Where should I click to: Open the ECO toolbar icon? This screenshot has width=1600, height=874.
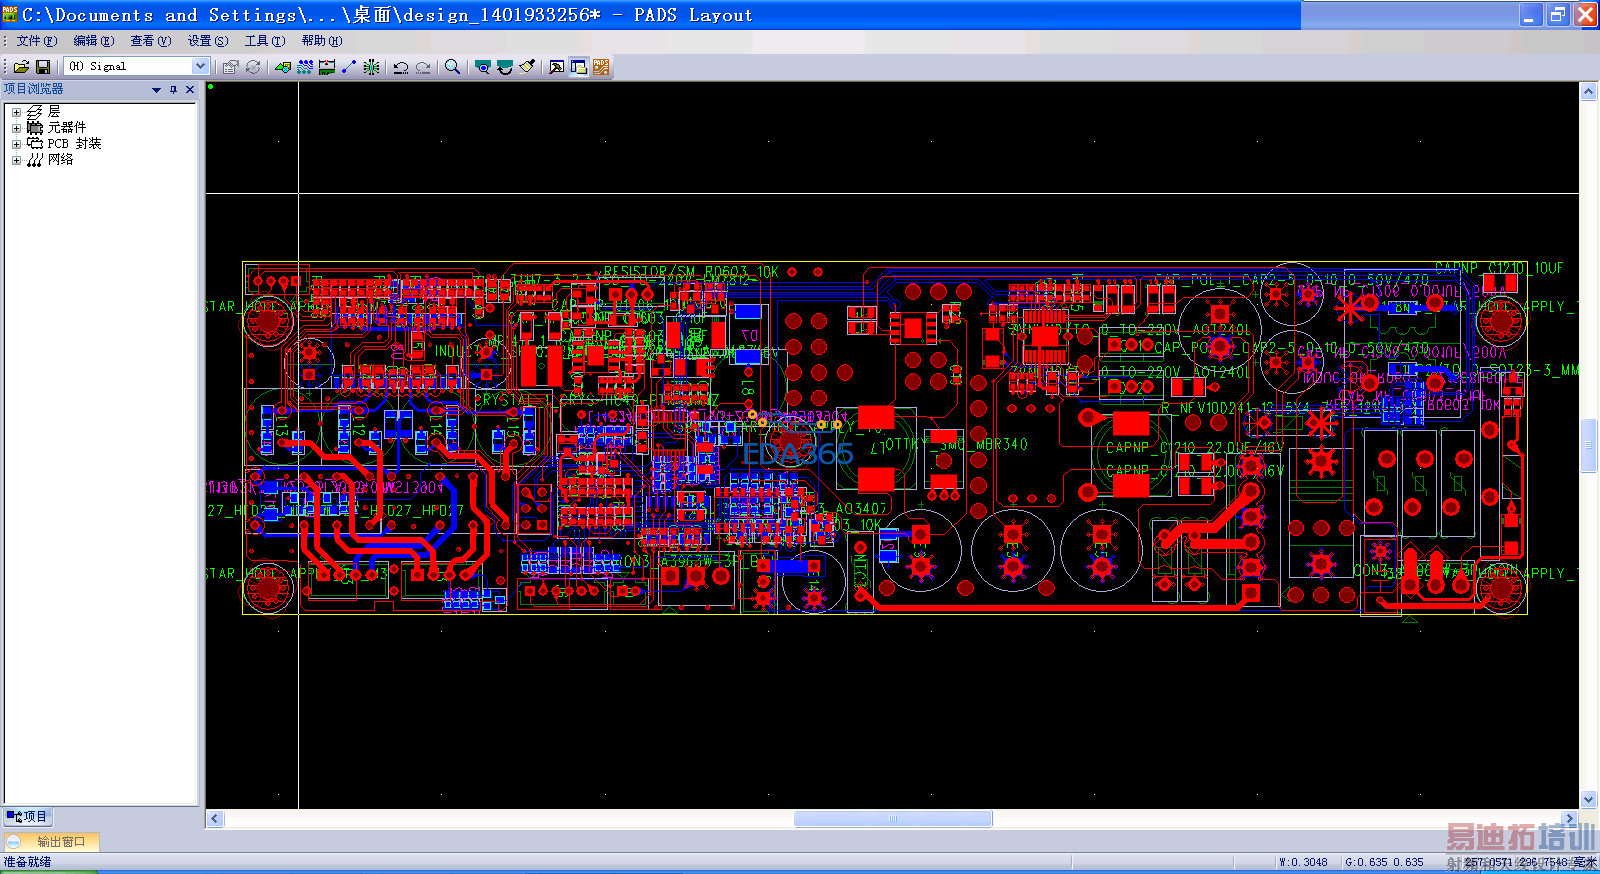coord(349,67)
